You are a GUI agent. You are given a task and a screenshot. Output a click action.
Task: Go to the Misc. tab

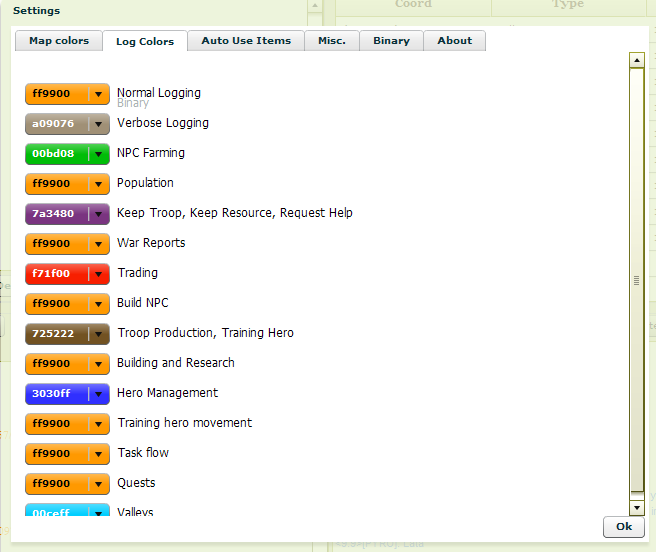click(x=332, y=41)
